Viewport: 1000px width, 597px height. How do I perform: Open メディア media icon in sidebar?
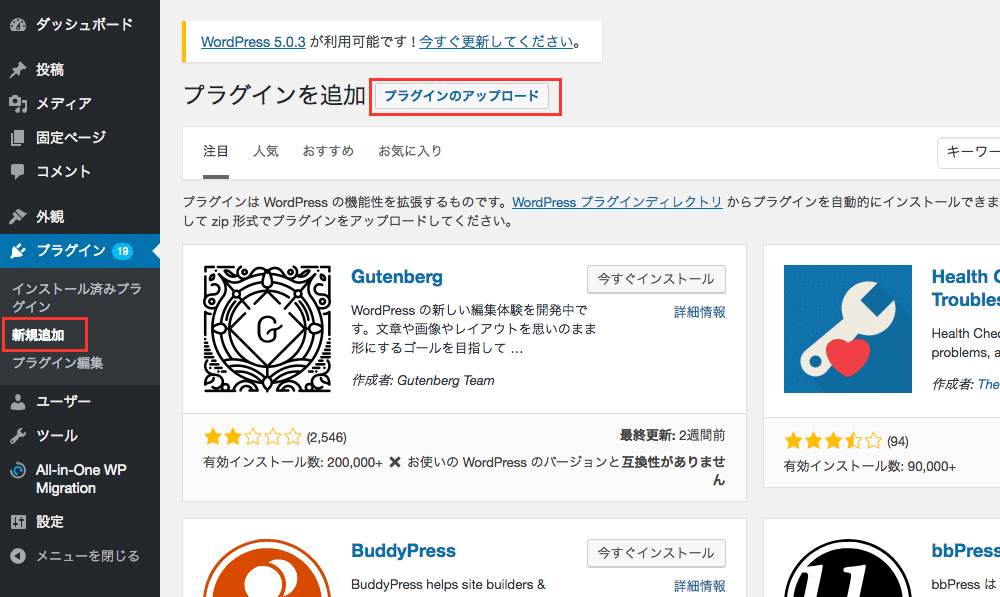[x=18, y=103]
